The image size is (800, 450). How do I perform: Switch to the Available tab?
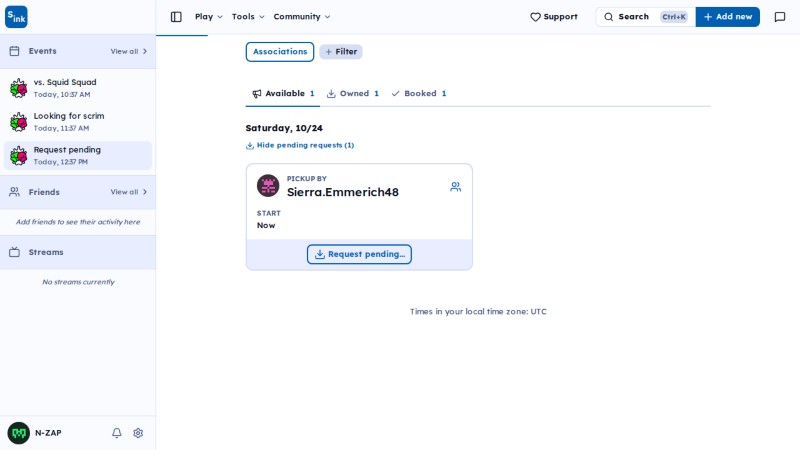[x=283, y=93]
